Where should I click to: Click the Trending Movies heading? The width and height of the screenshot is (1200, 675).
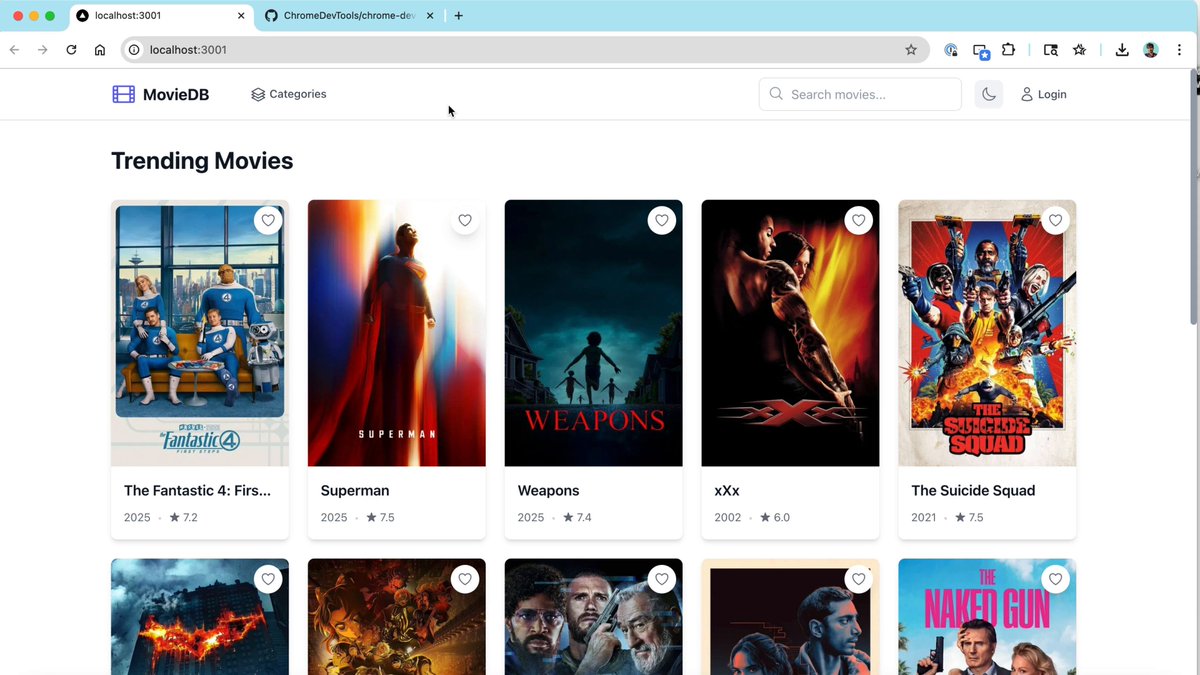(202, 161)
